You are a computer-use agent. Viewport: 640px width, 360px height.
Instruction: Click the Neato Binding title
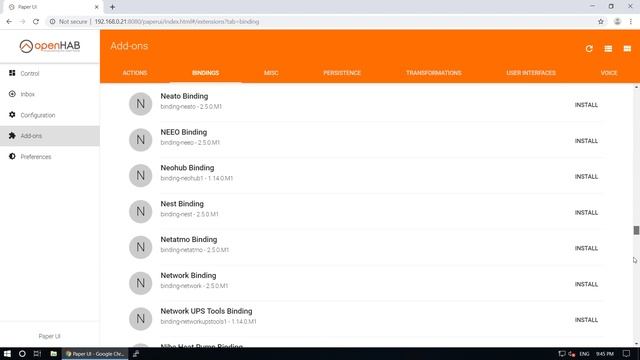coord(184,96)
